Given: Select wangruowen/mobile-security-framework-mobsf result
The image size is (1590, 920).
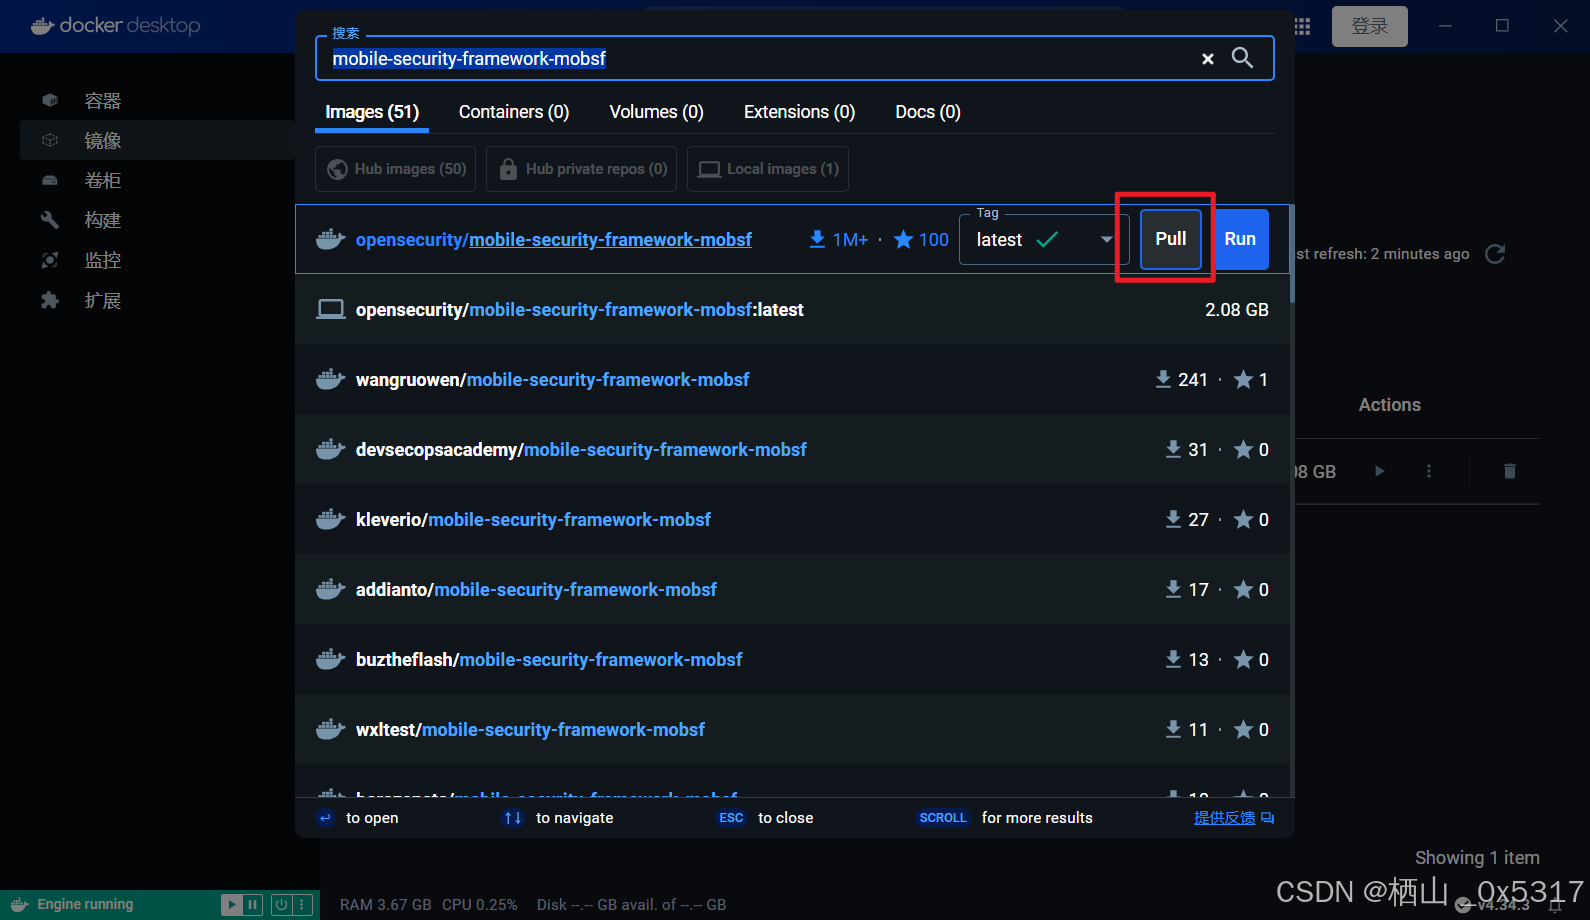Looking at the screenshot, I should pyautogui.click(x=792, y=380).
